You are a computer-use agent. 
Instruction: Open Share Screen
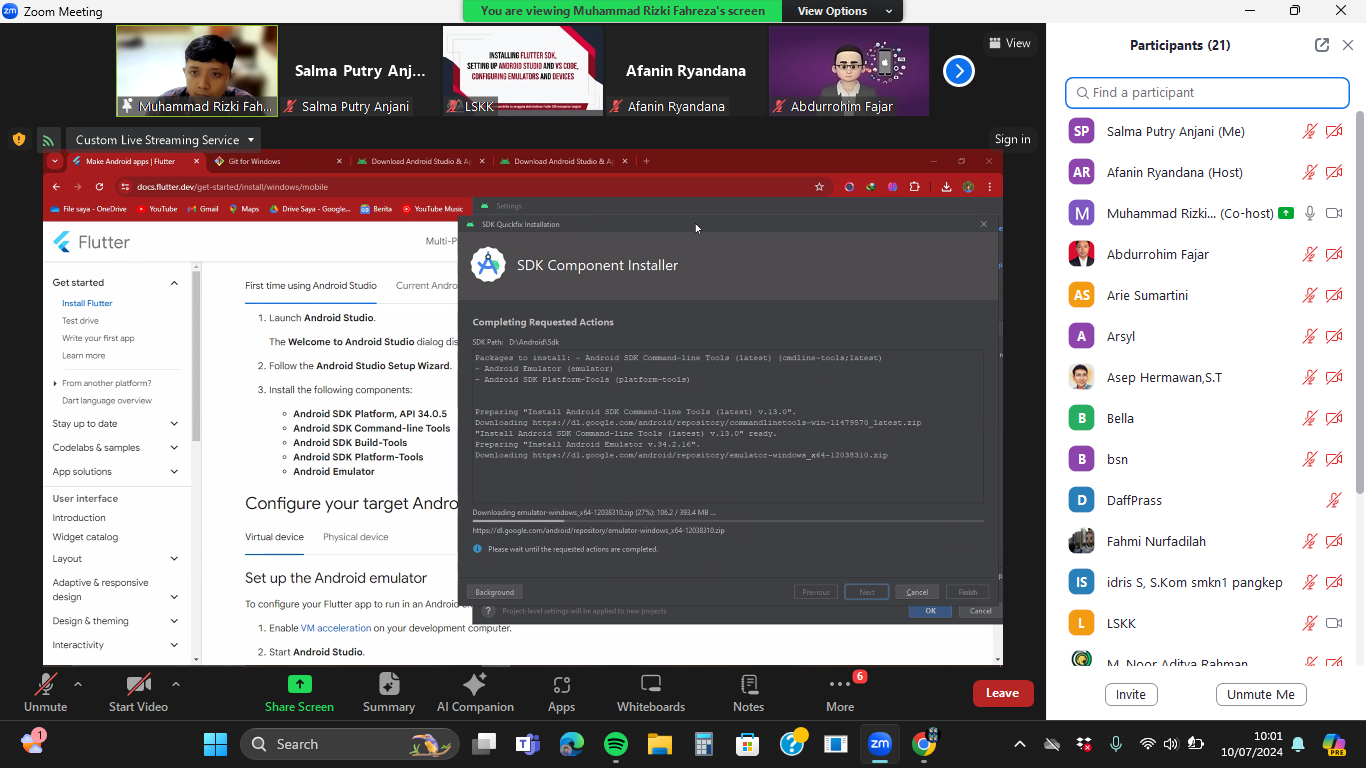pos(299,693)
